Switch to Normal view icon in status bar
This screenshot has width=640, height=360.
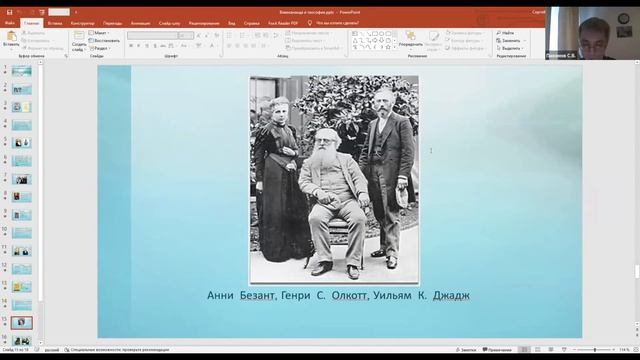coord(524,350)
